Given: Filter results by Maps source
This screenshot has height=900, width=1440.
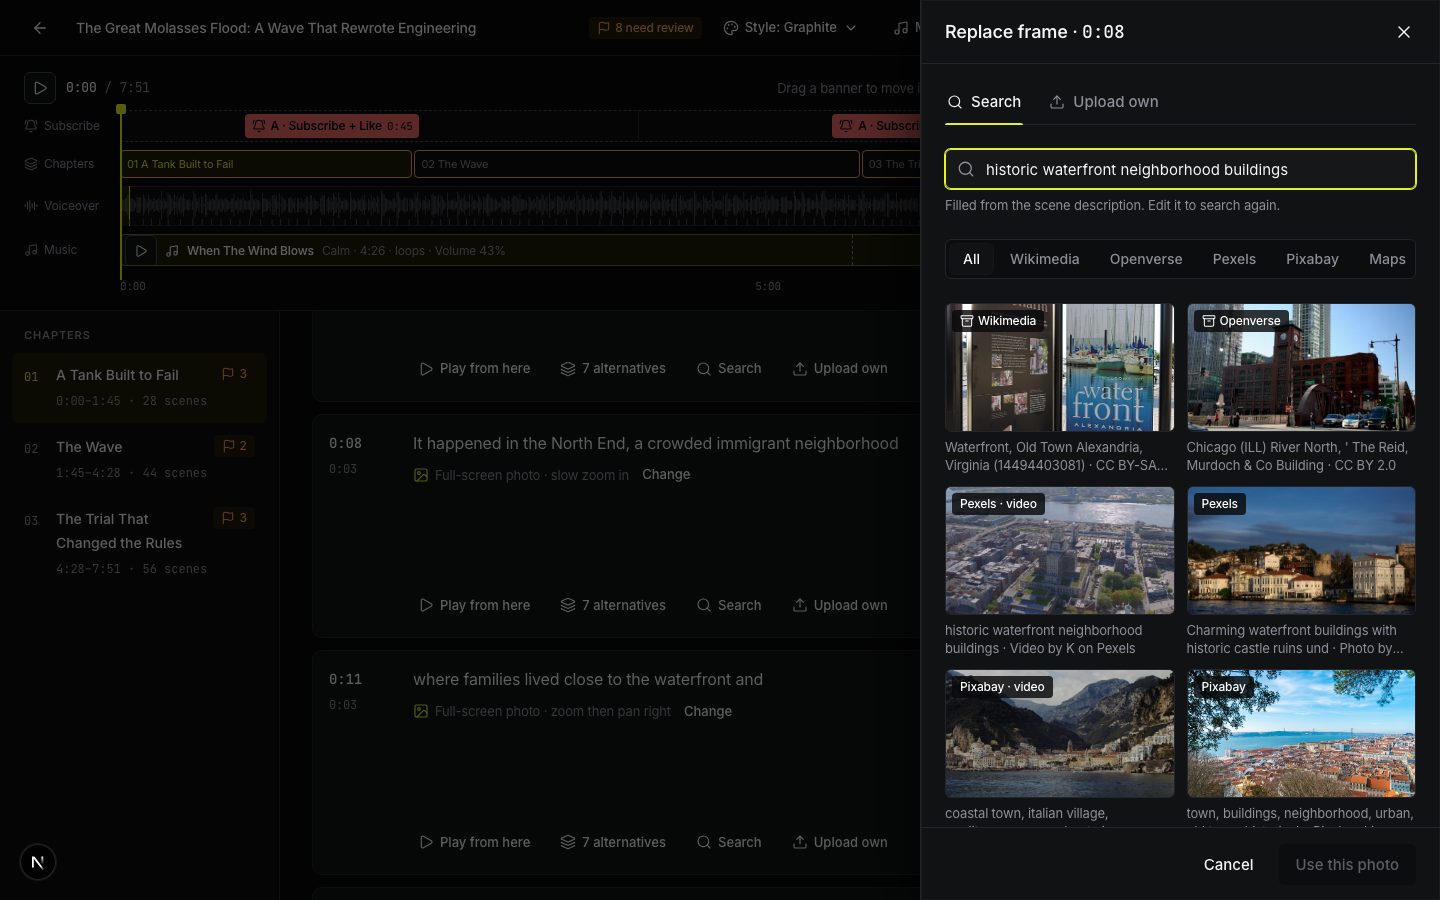Looking at the screenshot, I should click(1387, 259).
